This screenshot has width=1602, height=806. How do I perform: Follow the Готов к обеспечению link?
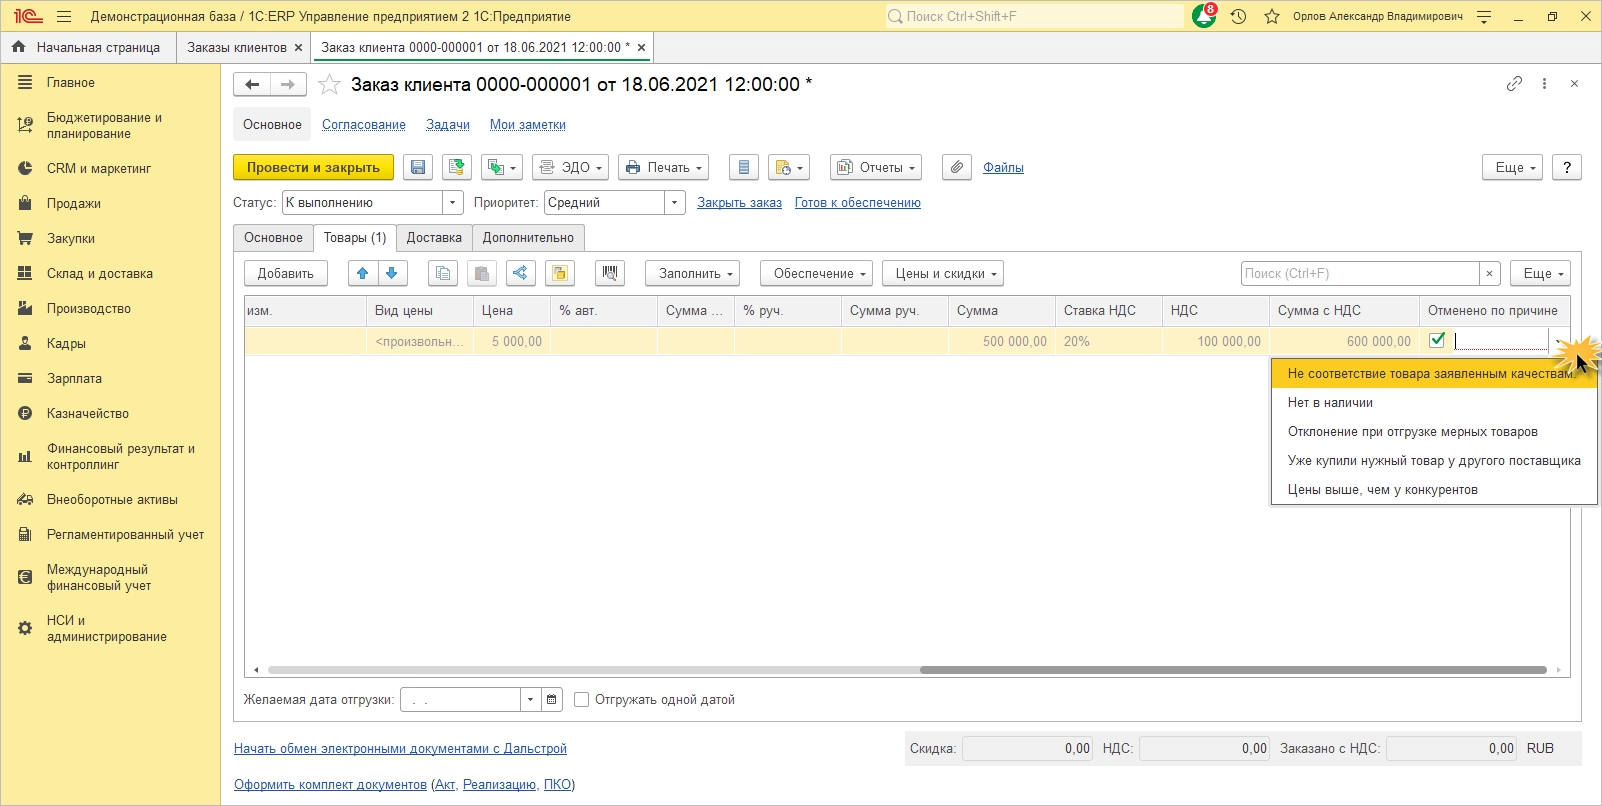point(858,203)
